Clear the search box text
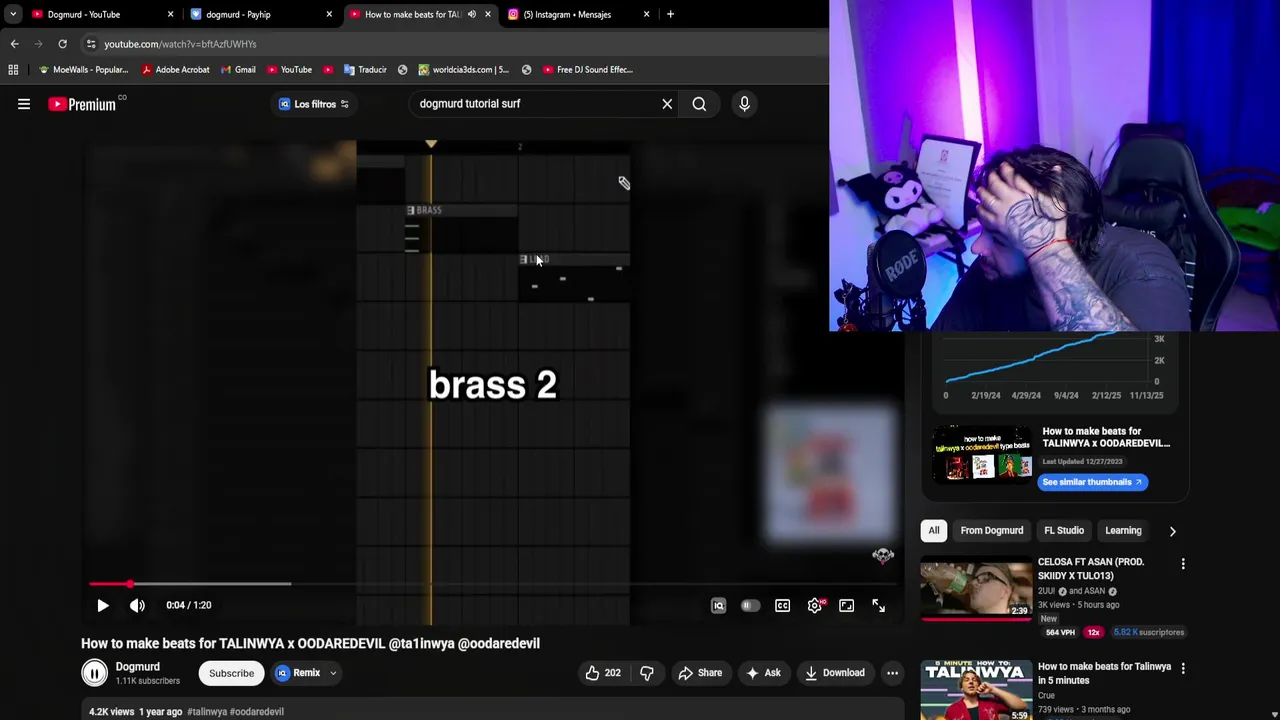 [x=667, y=104]
